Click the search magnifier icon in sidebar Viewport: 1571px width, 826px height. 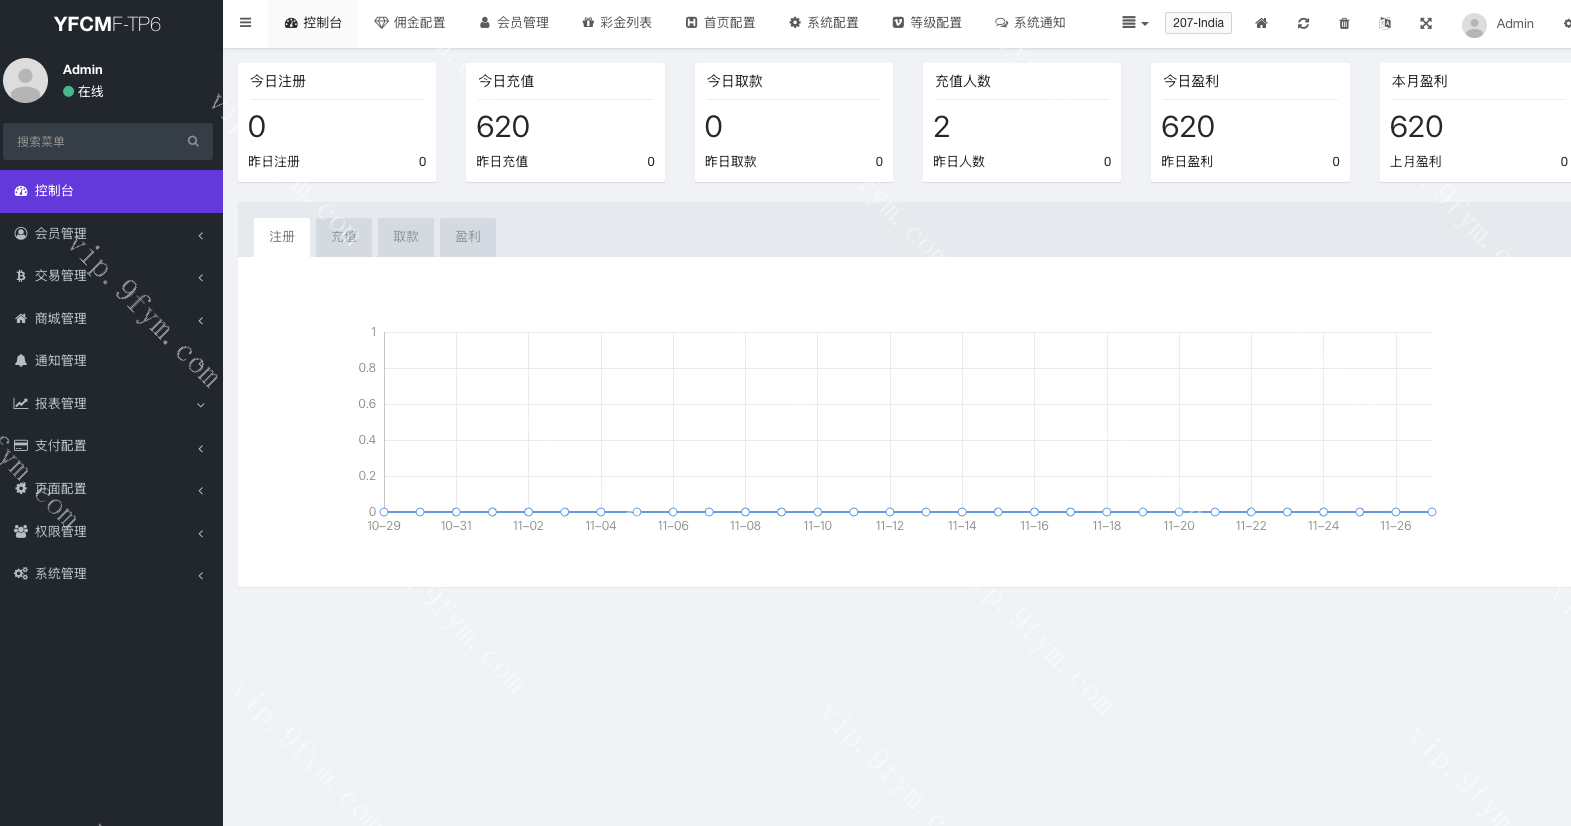193,142
